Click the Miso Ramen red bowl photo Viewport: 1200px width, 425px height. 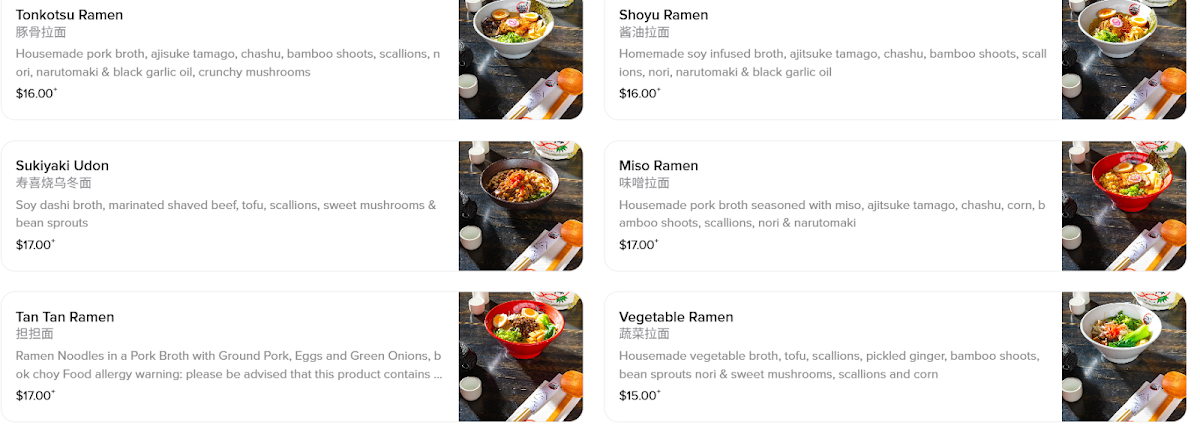pyautogui.click(x=1123, y=205)
